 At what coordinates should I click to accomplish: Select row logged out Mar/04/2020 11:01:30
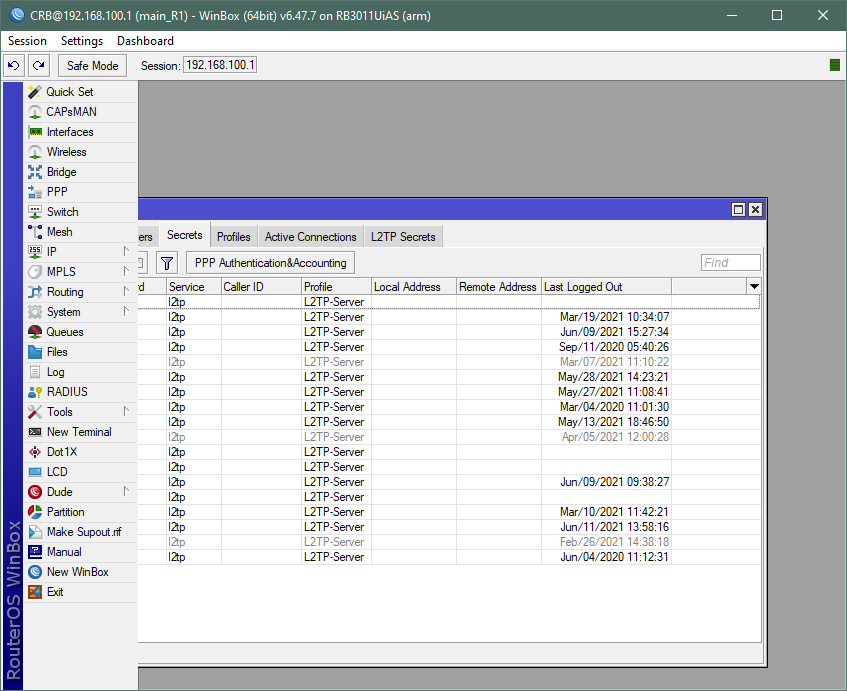point(449,407)
